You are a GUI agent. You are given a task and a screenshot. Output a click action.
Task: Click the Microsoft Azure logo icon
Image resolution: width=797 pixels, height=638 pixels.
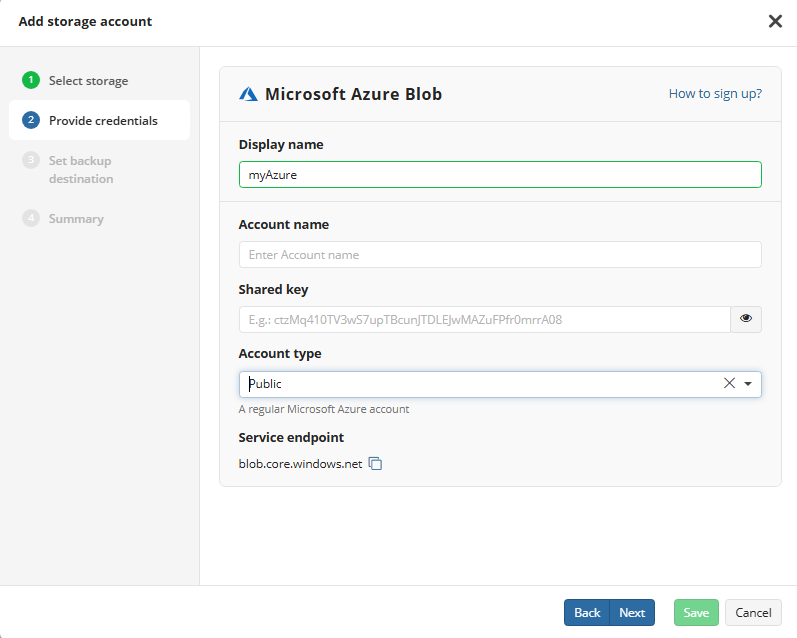249,94
